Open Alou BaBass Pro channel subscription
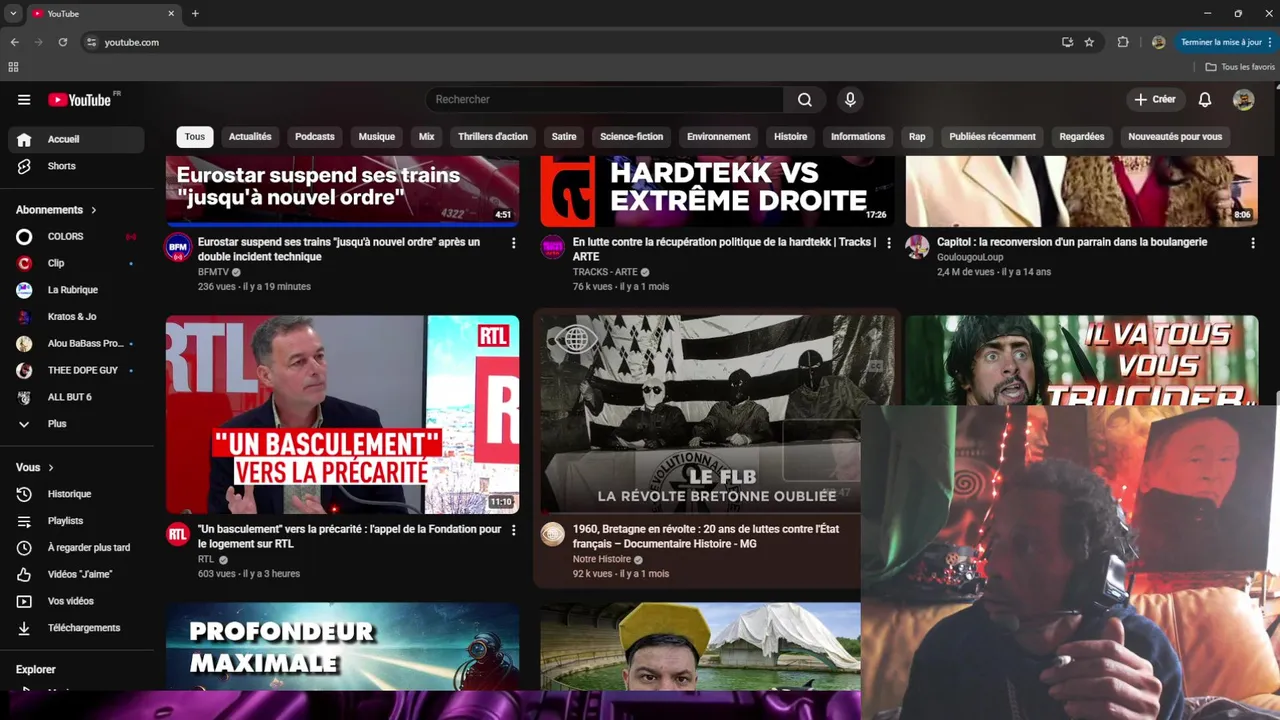1280x720 pixels. [76, 343]
